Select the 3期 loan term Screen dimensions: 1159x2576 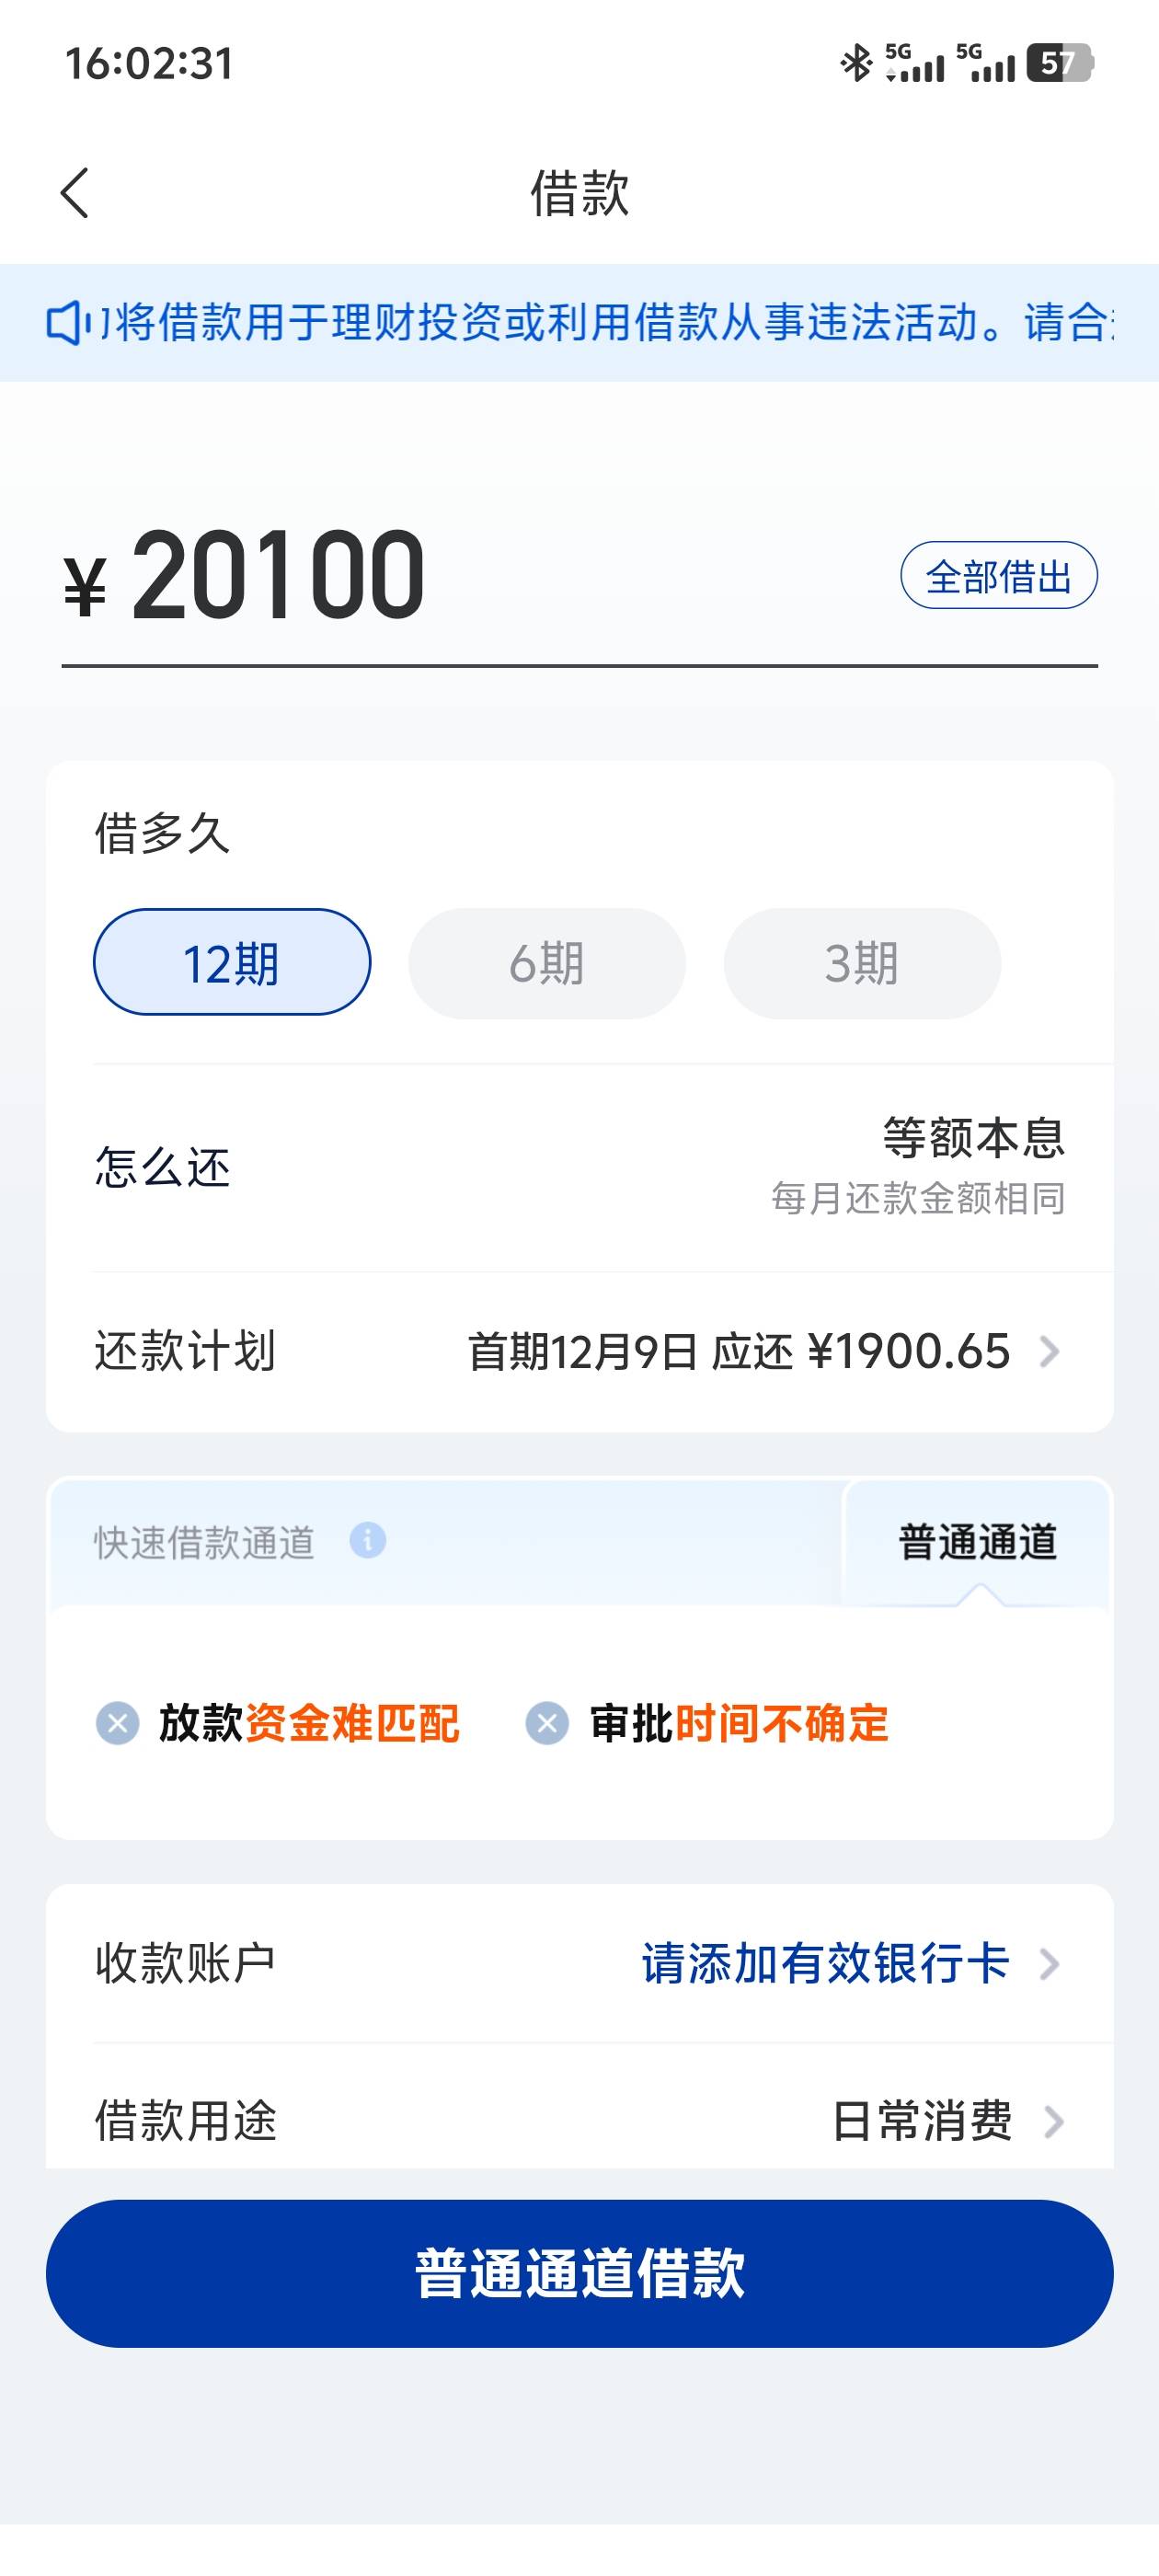861,962
